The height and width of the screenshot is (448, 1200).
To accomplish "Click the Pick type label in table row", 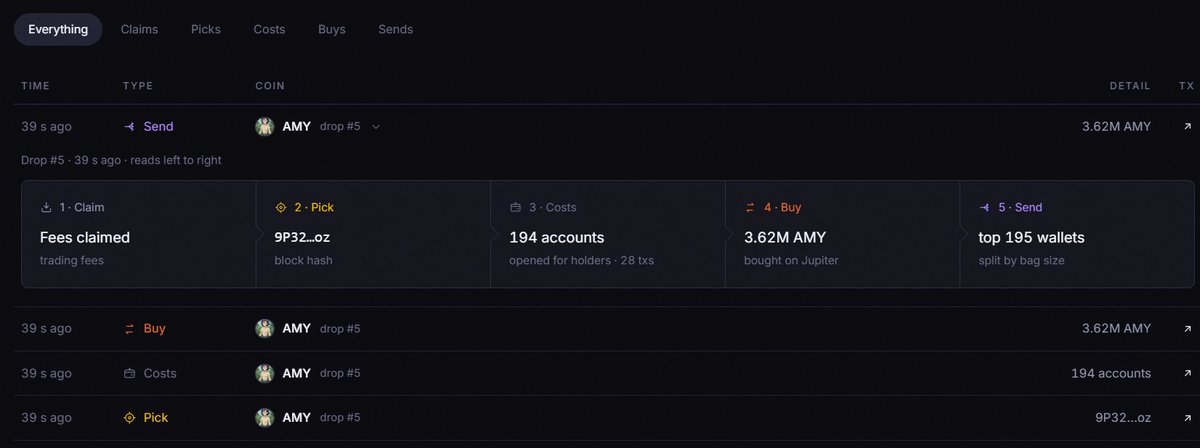I will click(156, 418).
